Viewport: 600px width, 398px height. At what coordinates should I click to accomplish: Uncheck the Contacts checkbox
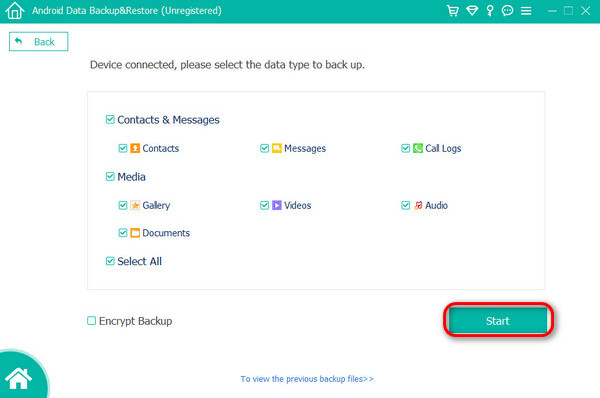coord(123,148)
